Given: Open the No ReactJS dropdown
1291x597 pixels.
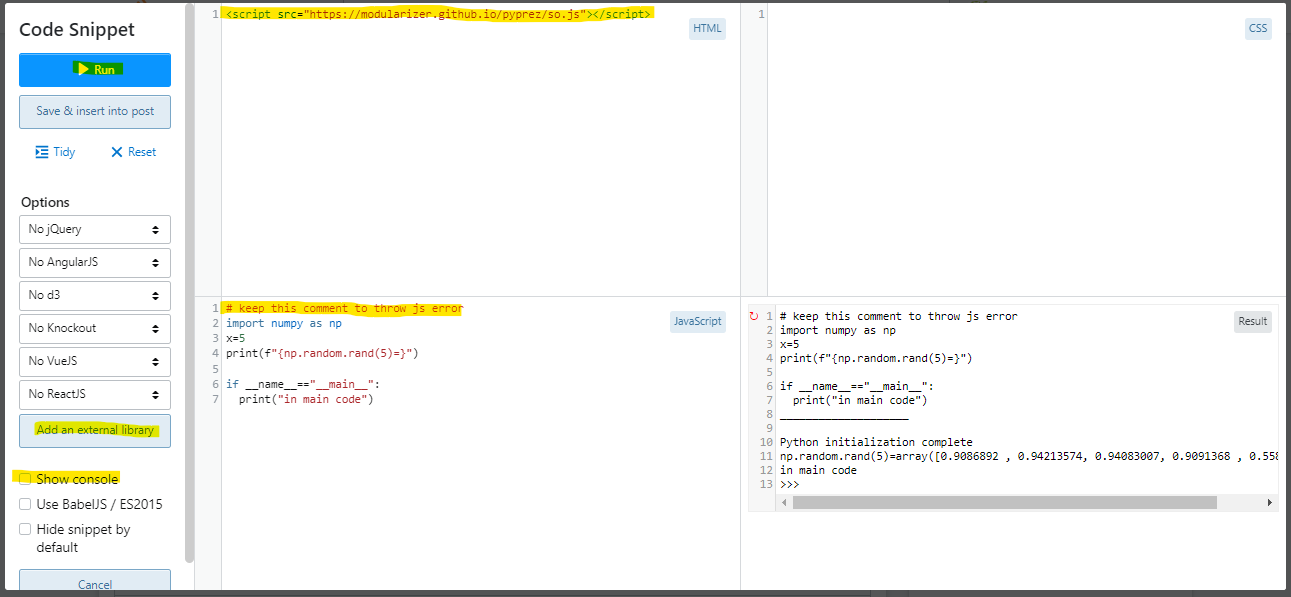Looking at the screenshot, I should [95, 394].
